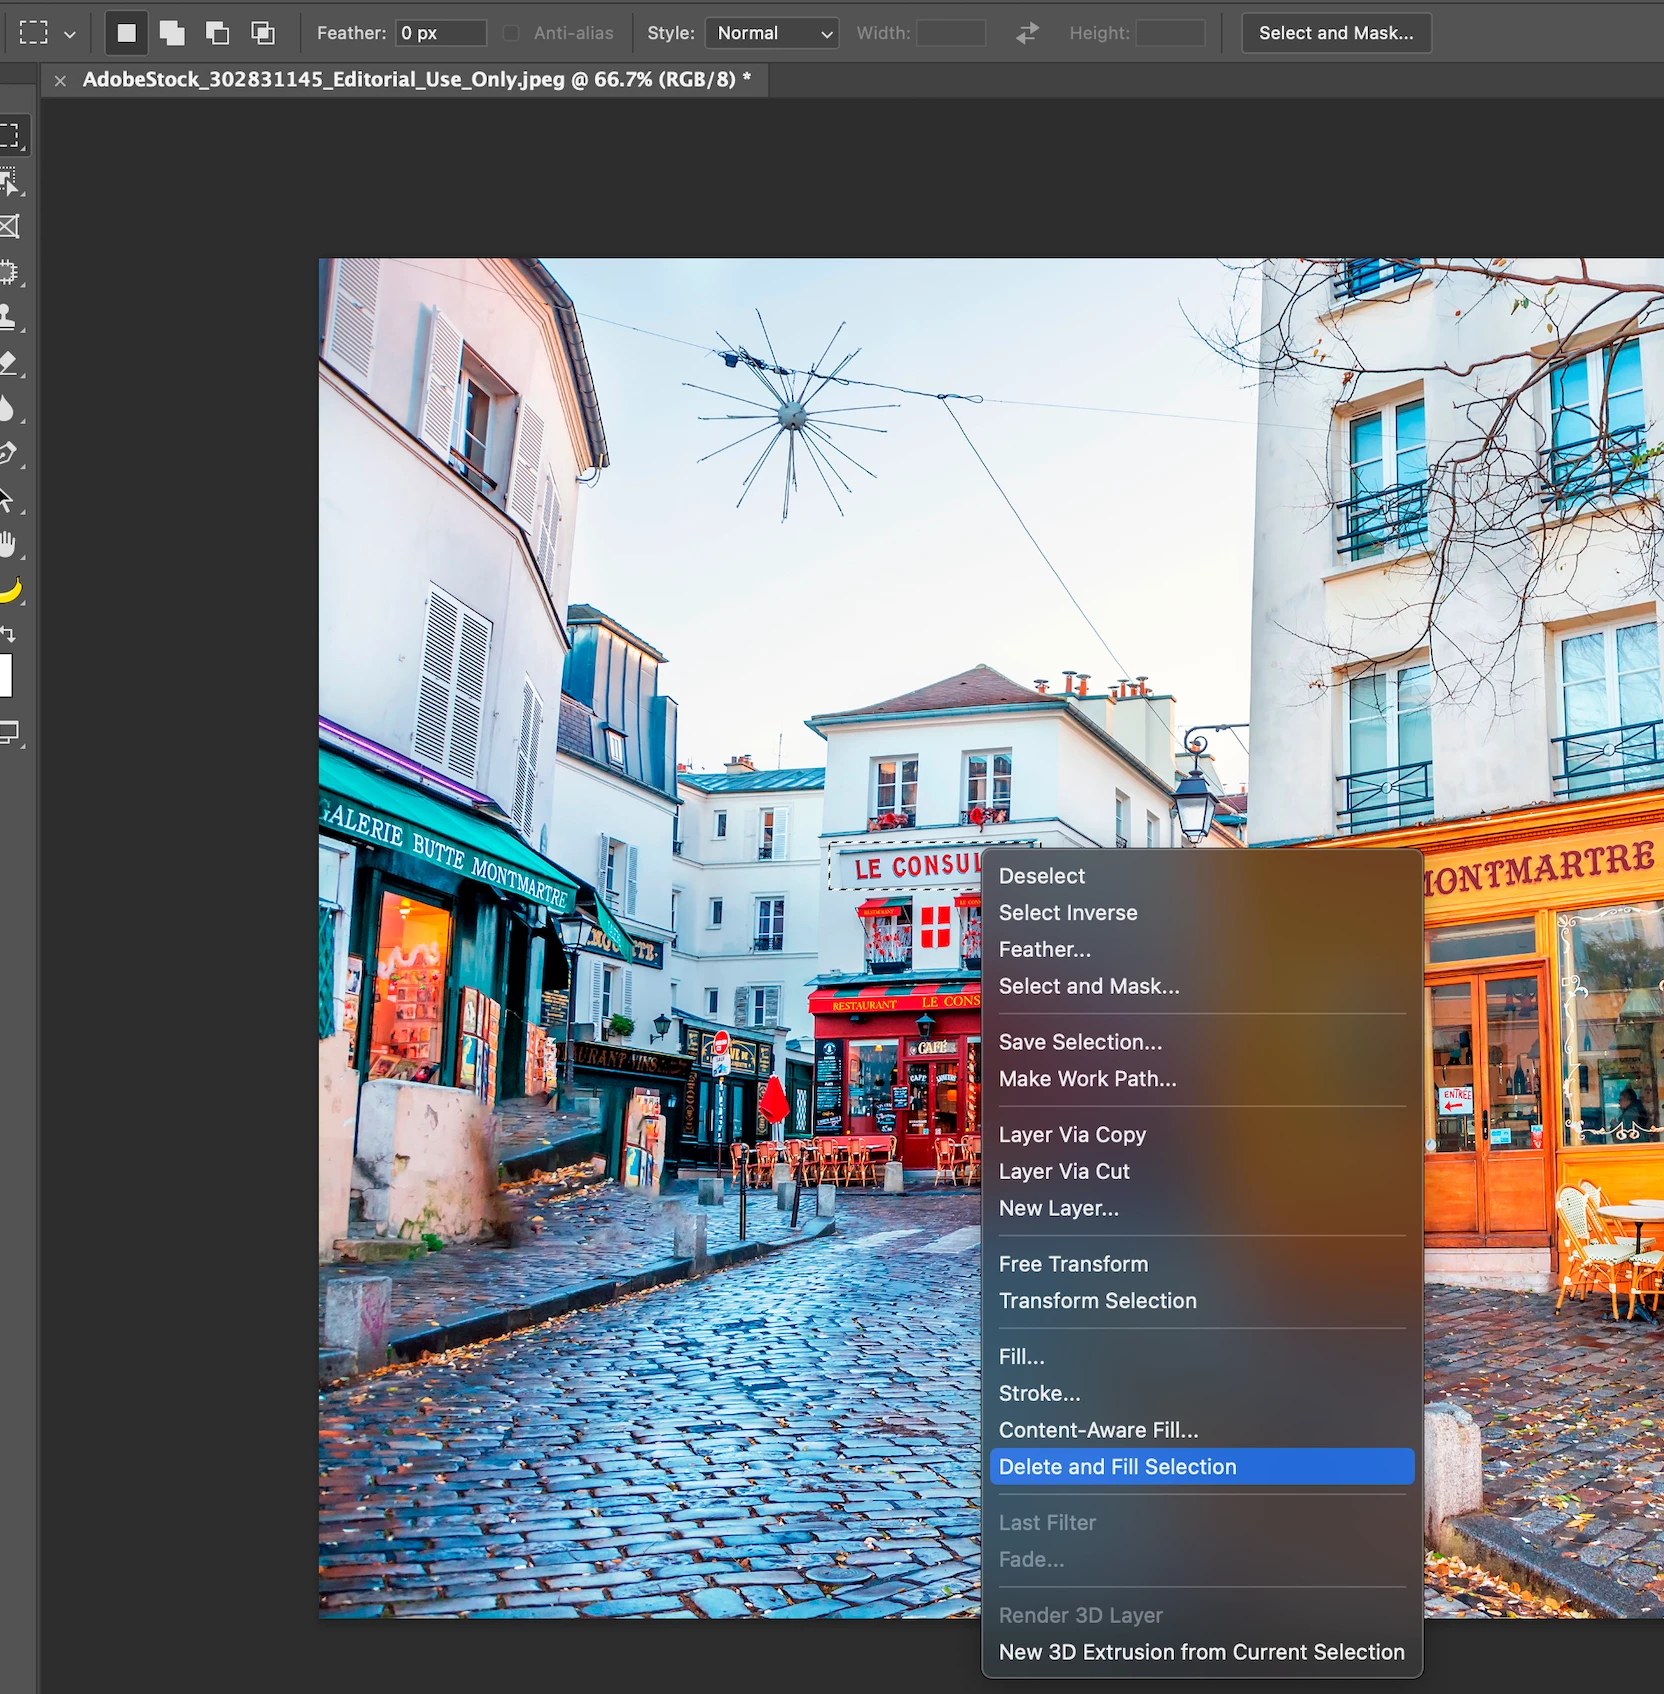This screenshot has width=1664, height=1694.
Task: Open the white foreground color swatch
Action: (6, 675)
